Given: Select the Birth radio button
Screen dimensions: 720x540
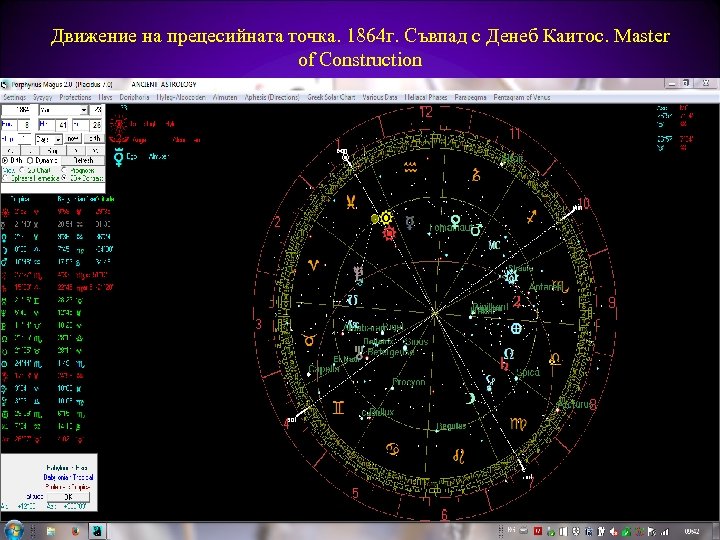Looking at the screenshot, I should [x=5, y=160].
